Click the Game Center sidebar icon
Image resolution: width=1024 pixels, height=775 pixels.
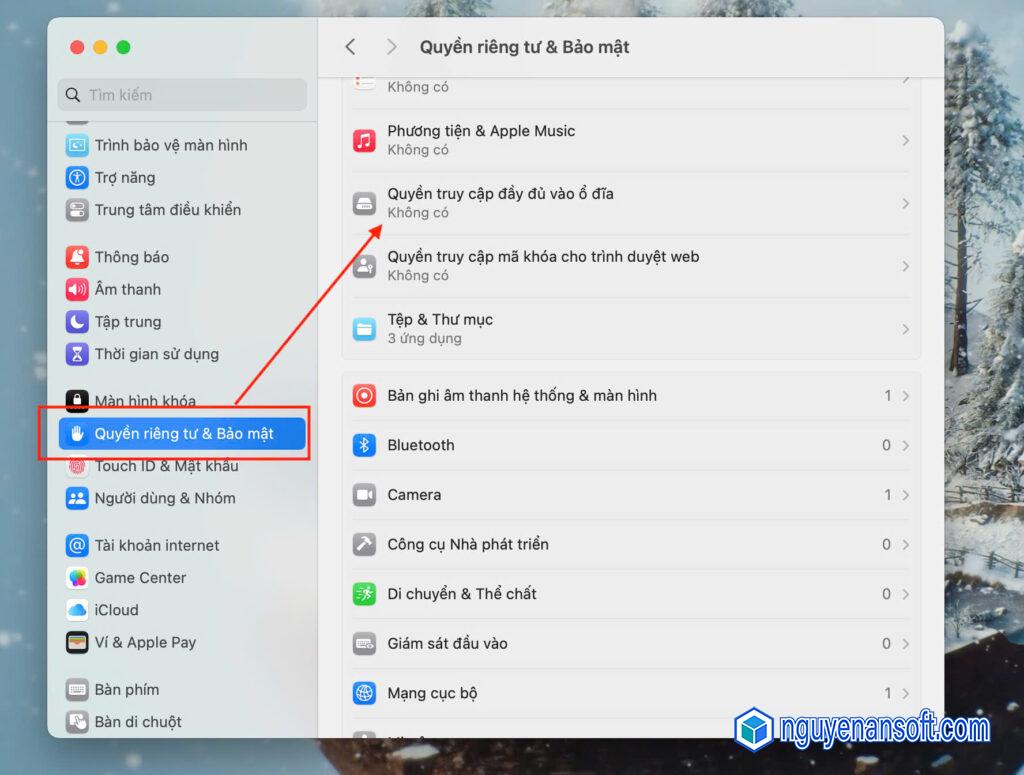tap(77, 578)
